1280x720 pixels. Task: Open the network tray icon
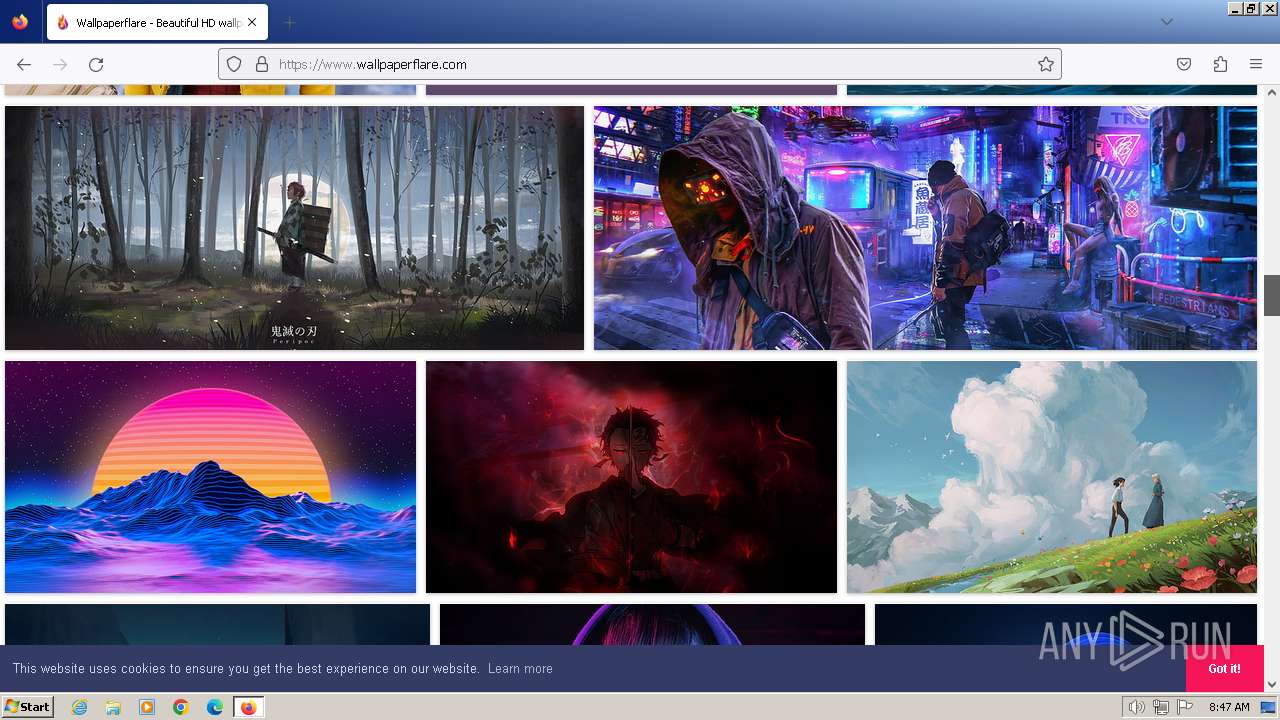coord(1161,707)
